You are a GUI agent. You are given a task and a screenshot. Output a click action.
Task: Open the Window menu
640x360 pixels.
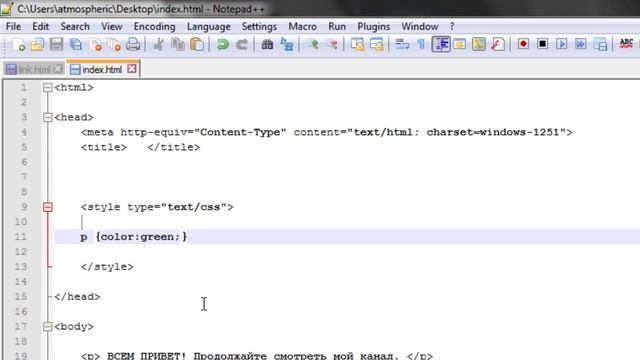420,27
